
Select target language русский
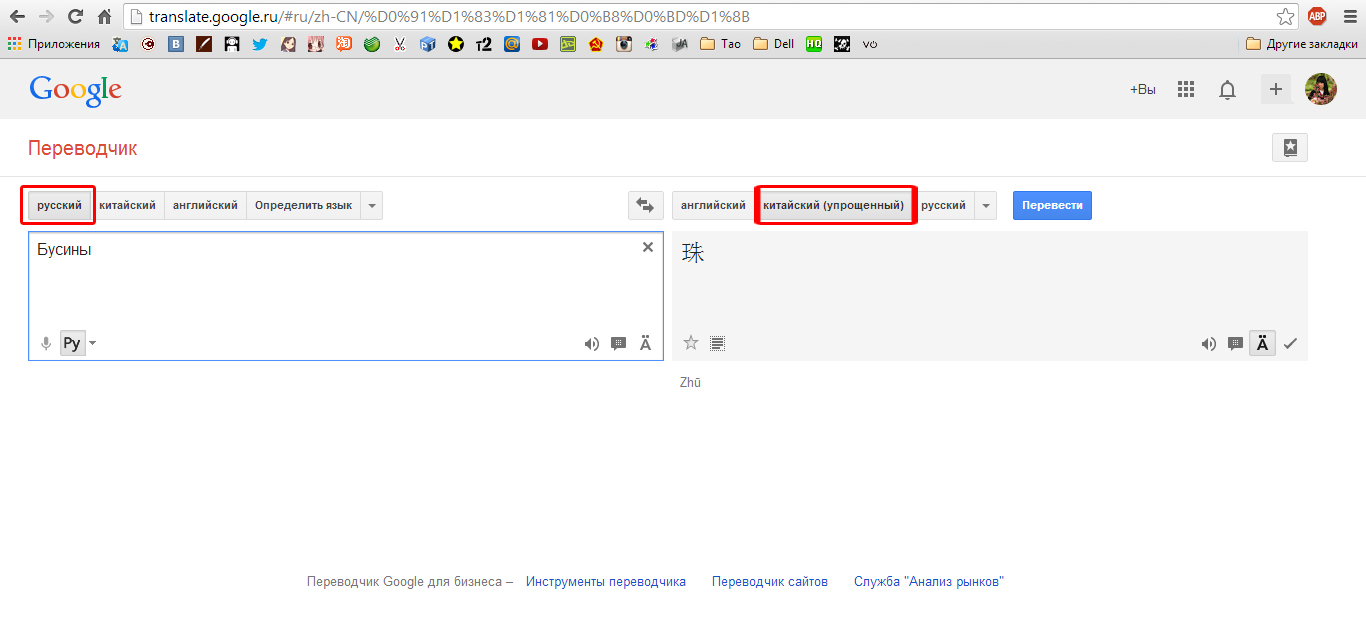(x=943, y=205)
